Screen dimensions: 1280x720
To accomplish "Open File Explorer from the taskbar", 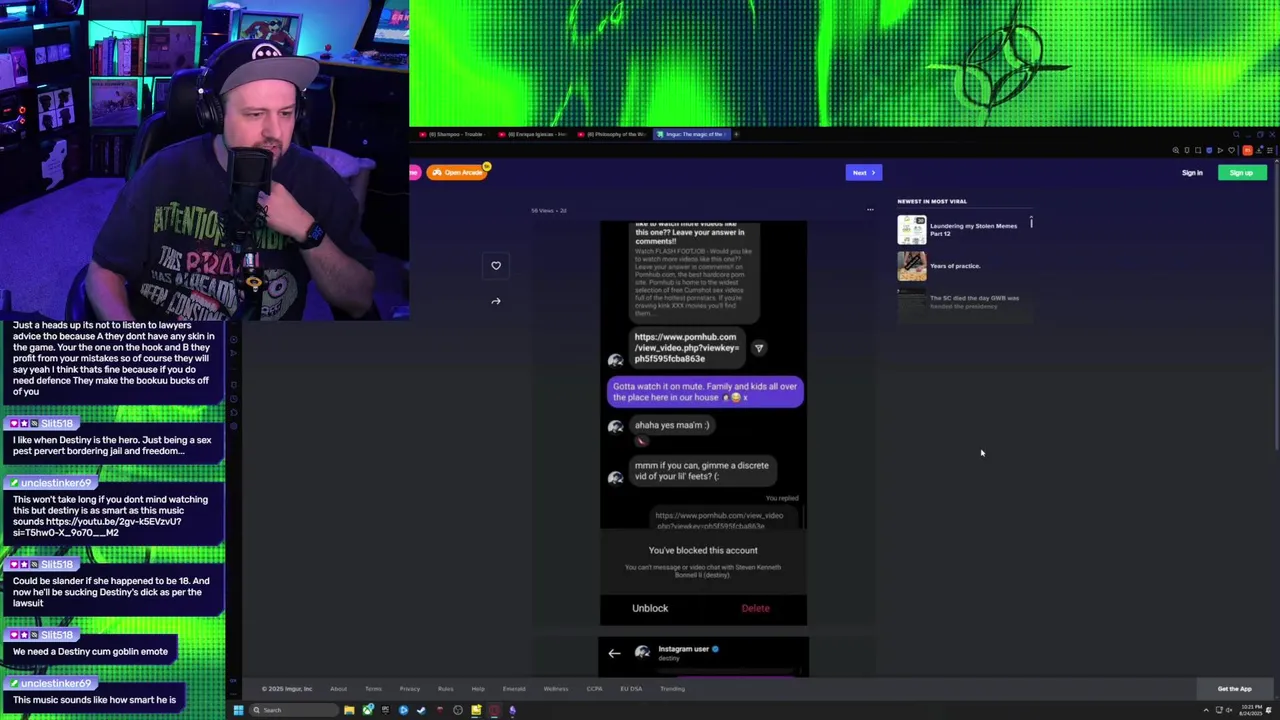I will tap(349, 710).
